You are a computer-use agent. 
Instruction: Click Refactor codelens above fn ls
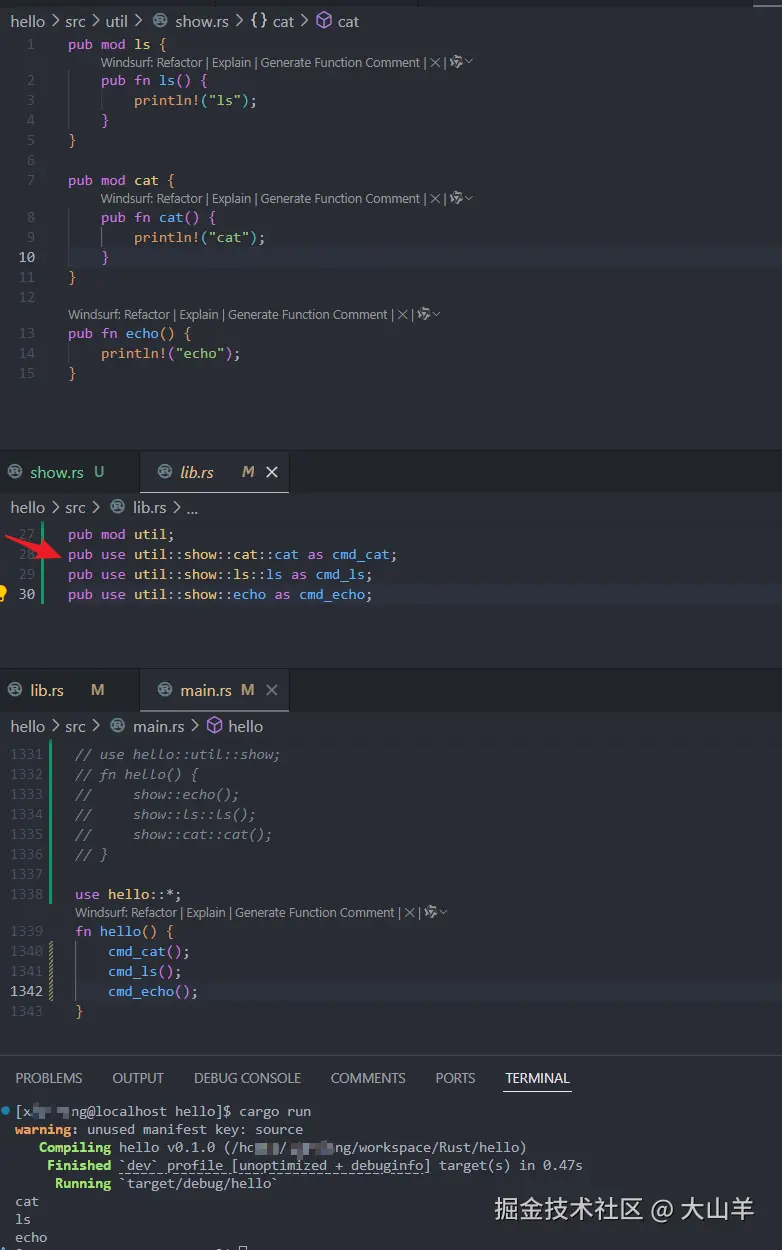[x=181, y=62]
